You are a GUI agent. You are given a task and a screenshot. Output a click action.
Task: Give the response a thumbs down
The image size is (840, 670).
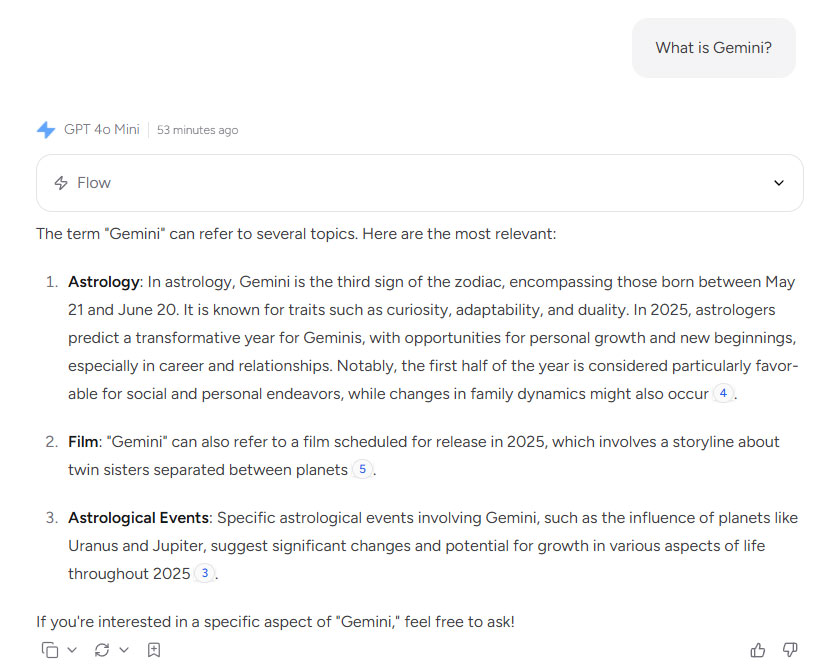[x=790, y=650]
